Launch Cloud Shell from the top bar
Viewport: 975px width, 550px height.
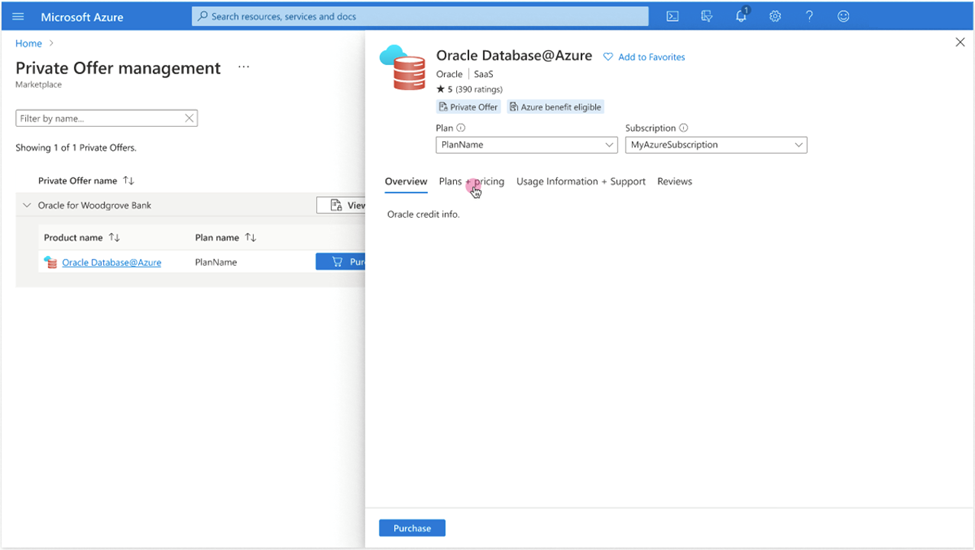(x=673, y=17)
